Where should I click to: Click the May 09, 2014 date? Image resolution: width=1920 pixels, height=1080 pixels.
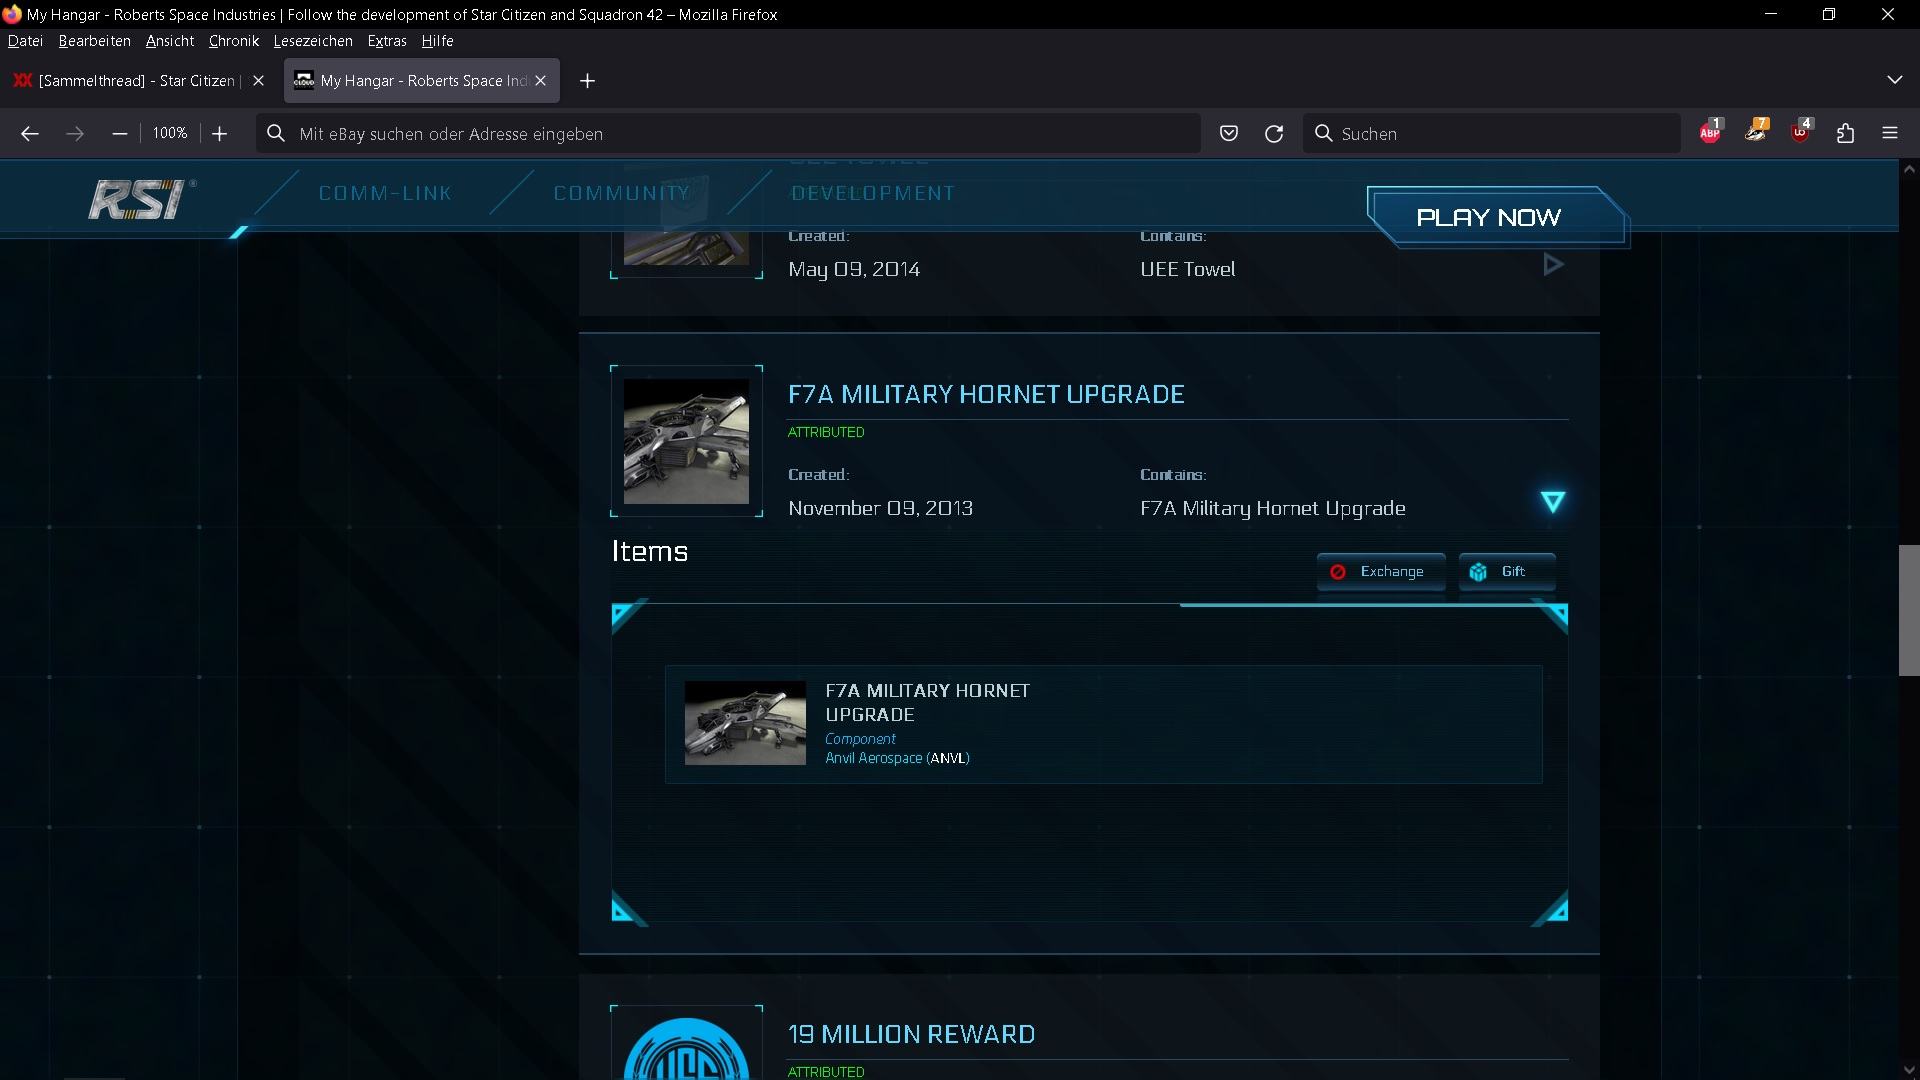click(x=854, y=269)
